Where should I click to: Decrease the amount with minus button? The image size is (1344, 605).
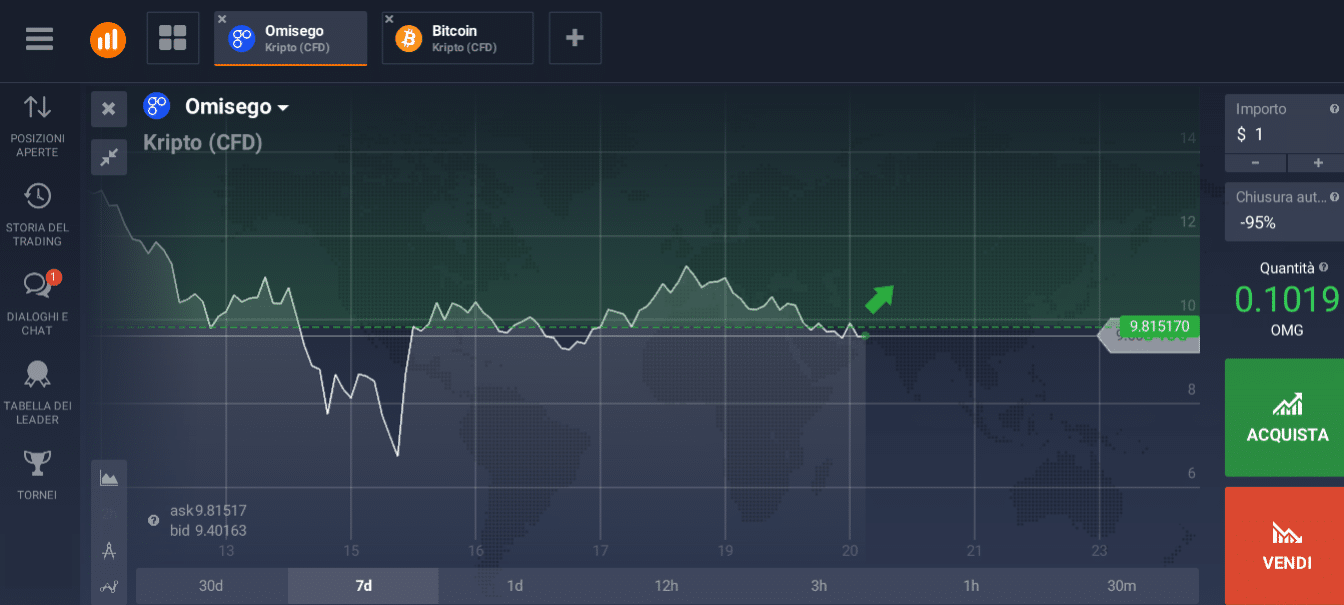pos(1255,163)
